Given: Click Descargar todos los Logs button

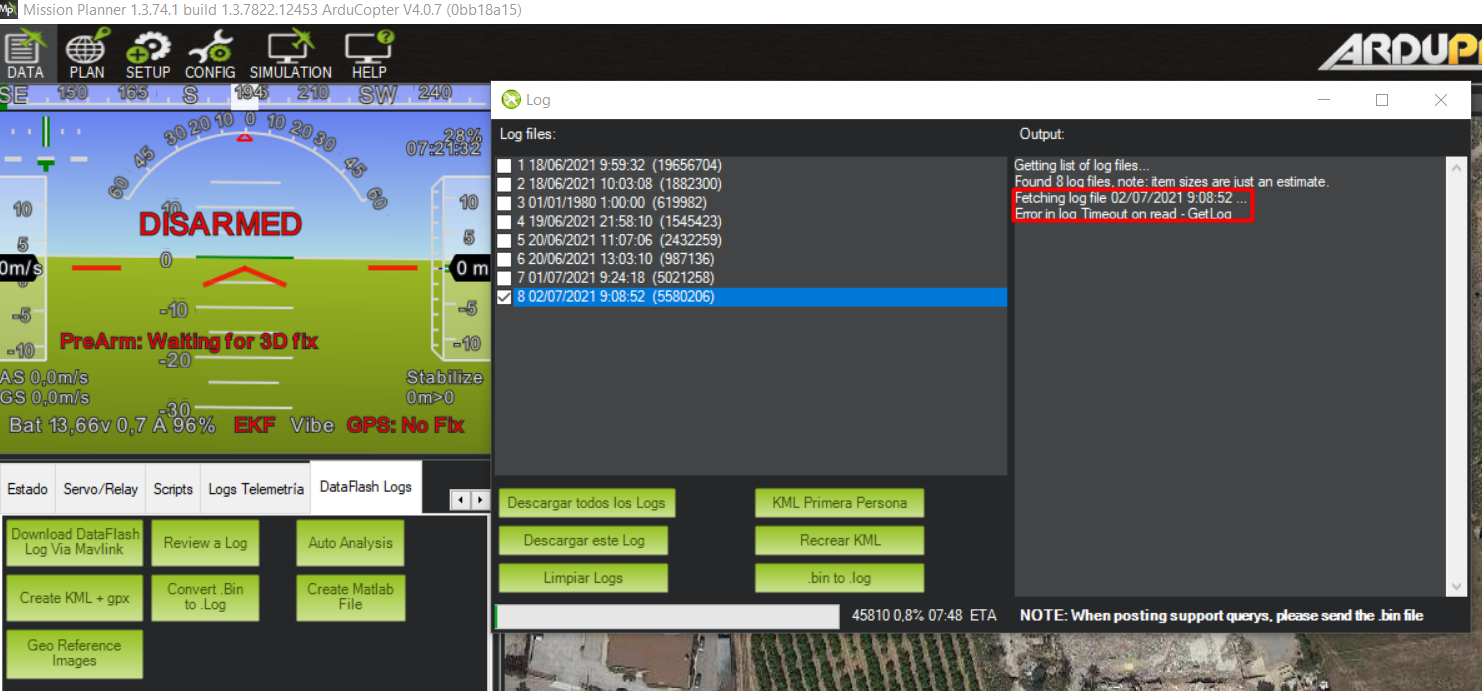Looking at the screenshot, I should point(586,503).
